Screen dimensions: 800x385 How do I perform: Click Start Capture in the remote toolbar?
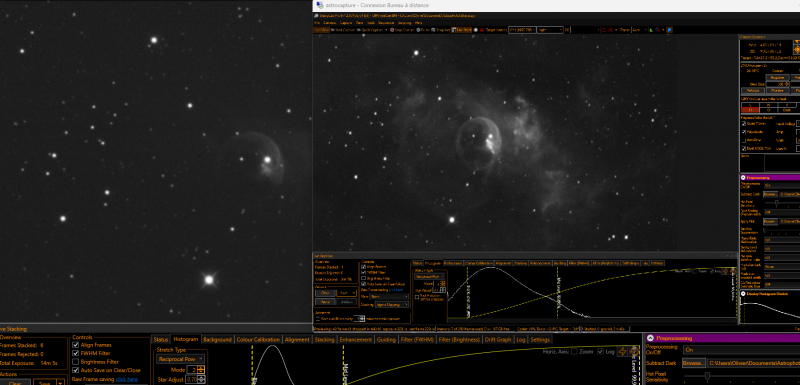(x=342, y=30)
